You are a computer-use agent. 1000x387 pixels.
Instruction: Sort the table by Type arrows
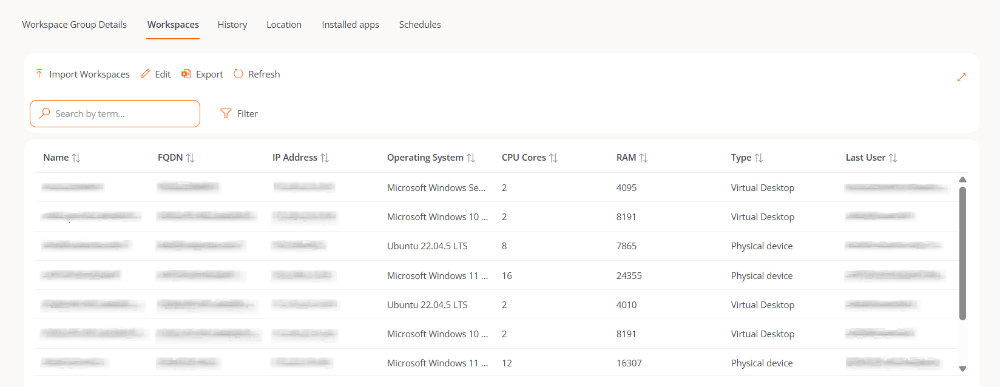click(759, 158)
